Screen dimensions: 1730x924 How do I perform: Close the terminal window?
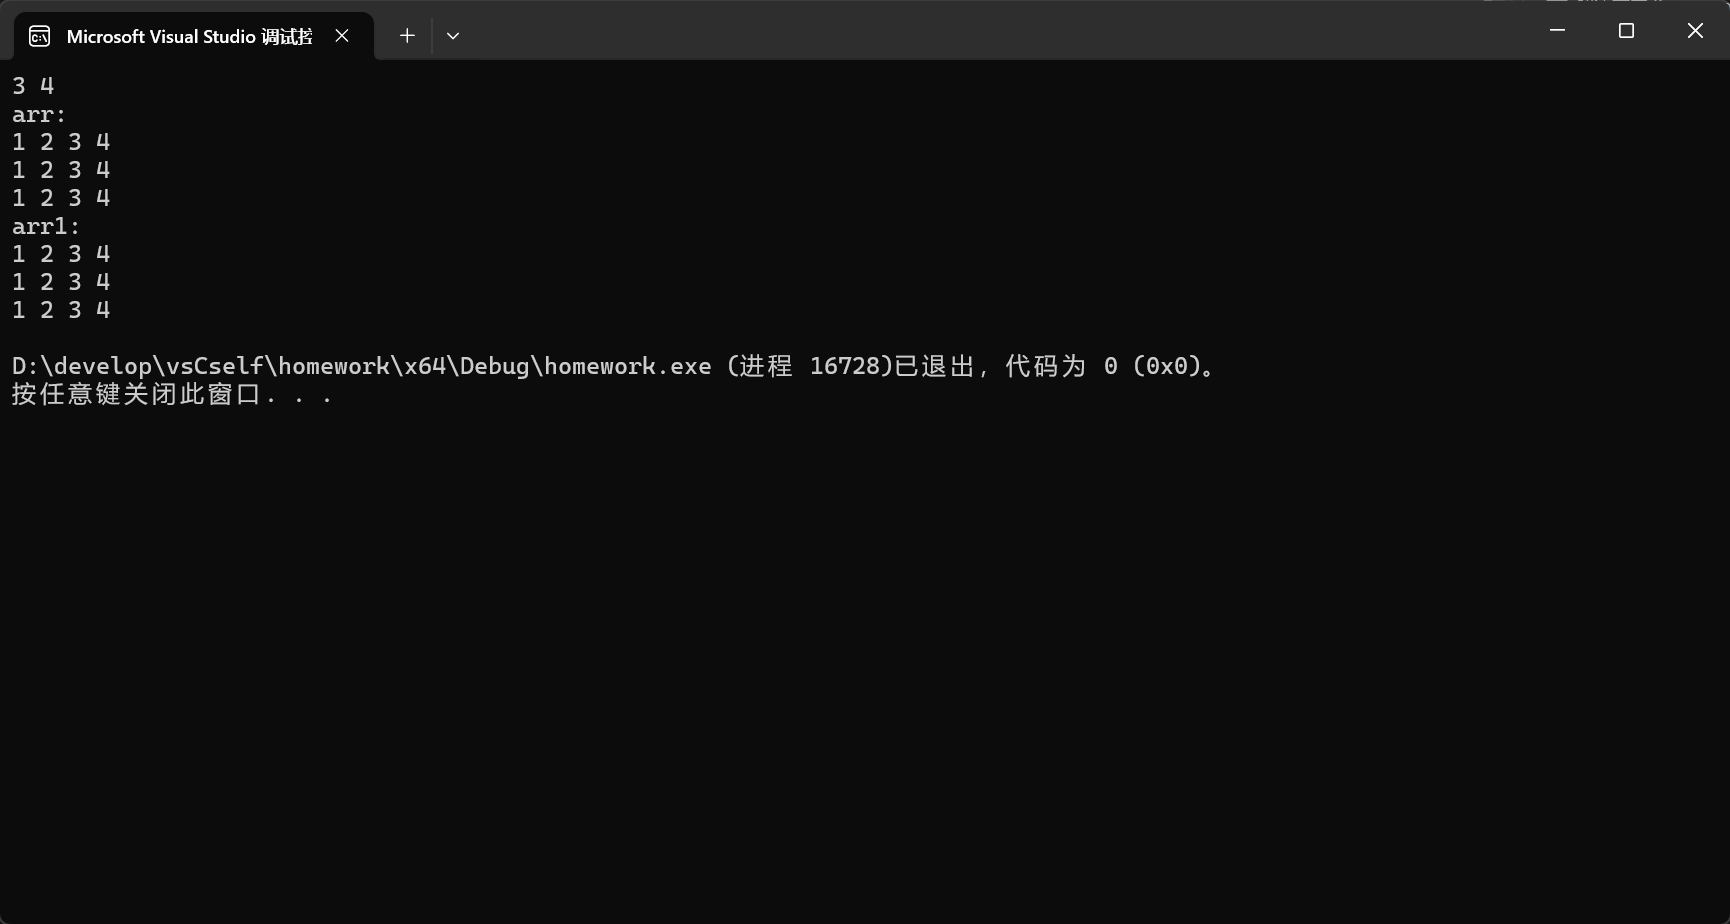1695,31
